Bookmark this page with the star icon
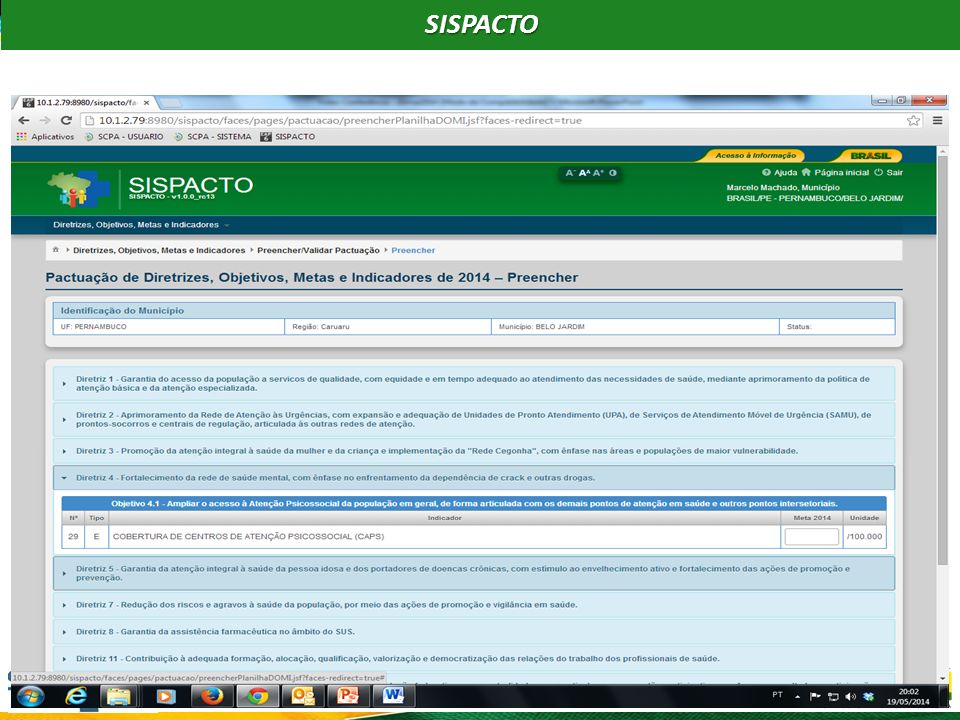 coord(913,121)
